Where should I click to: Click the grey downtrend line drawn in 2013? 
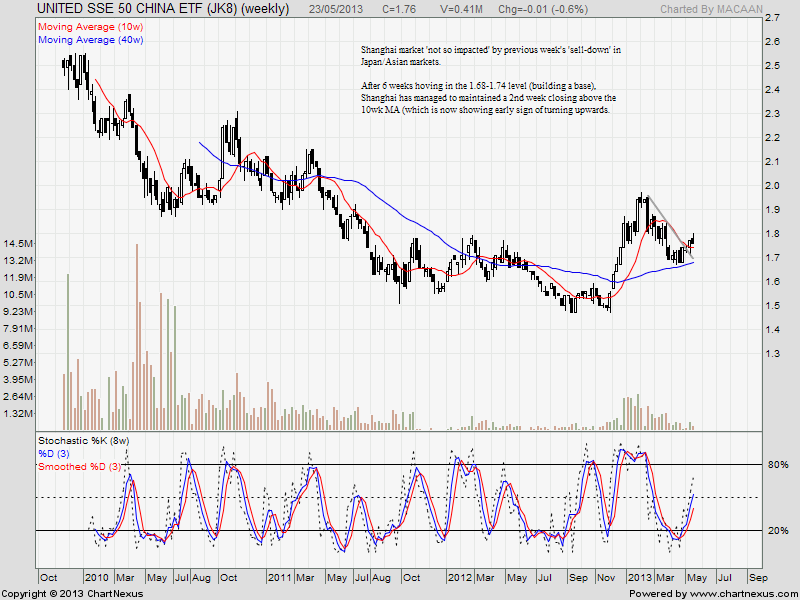(x=669, y=226)
